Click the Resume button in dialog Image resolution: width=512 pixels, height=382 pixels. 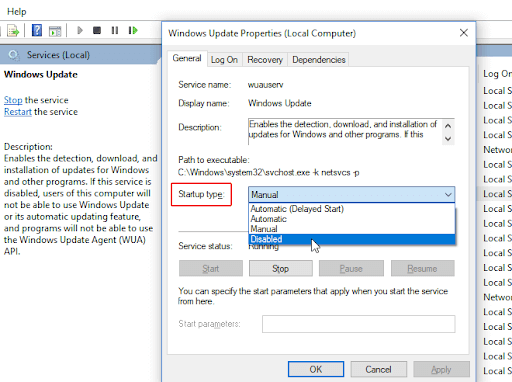tap(422, 268)
